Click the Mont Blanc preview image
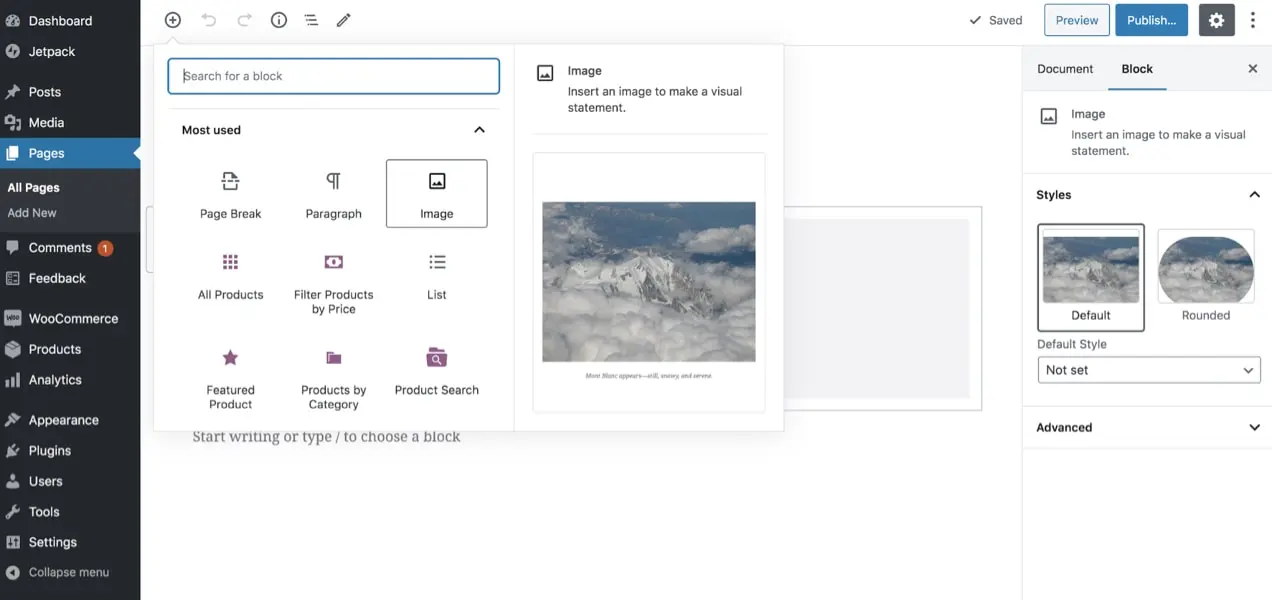Image resolution: width=1272 pixels, height=600 pixels. click(x=649, y=282)
